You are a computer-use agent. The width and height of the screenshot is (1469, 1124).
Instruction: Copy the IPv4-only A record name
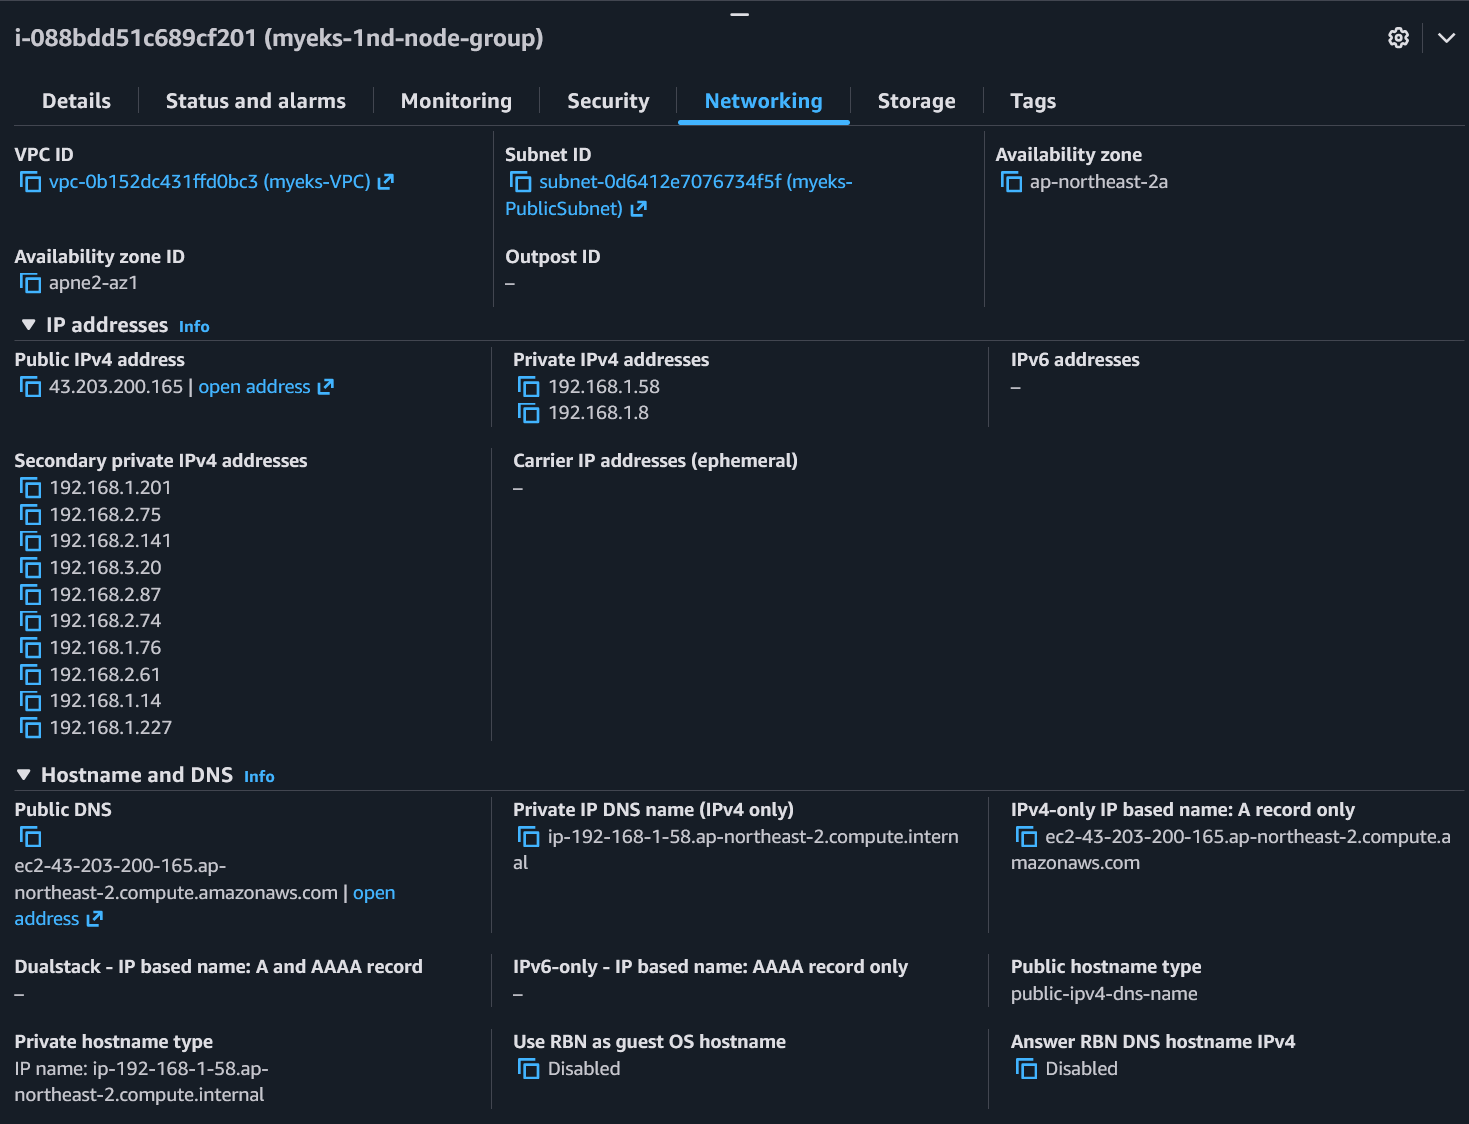(x=1025, y=836)
